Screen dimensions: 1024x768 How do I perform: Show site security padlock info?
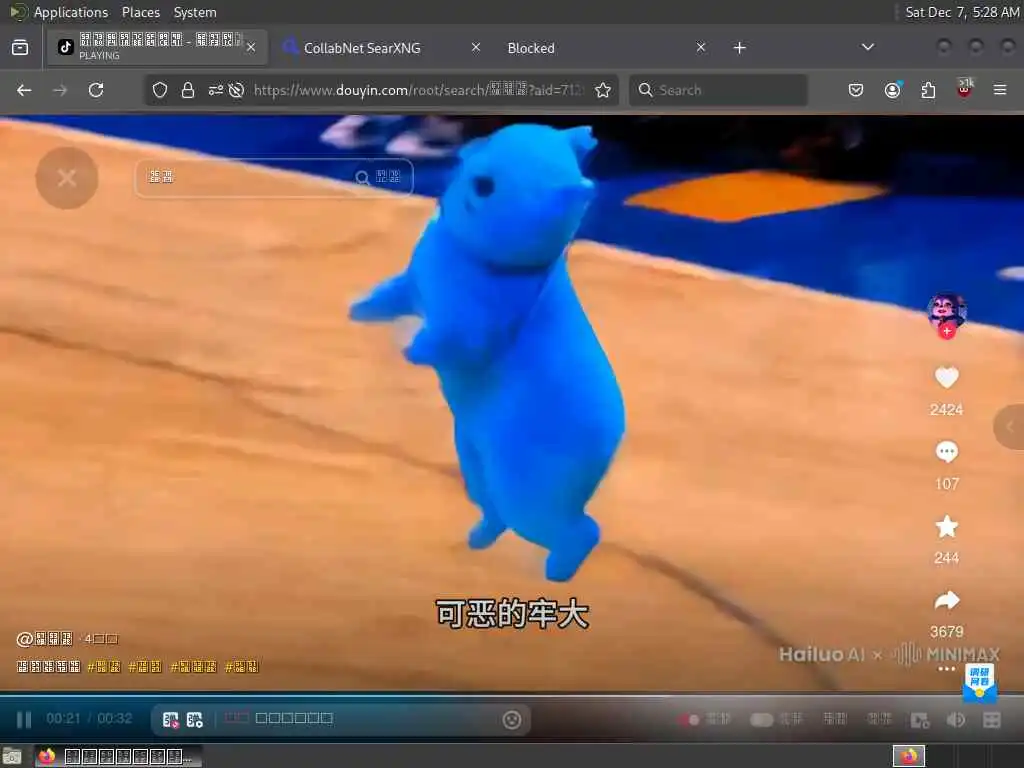point(188,90)
